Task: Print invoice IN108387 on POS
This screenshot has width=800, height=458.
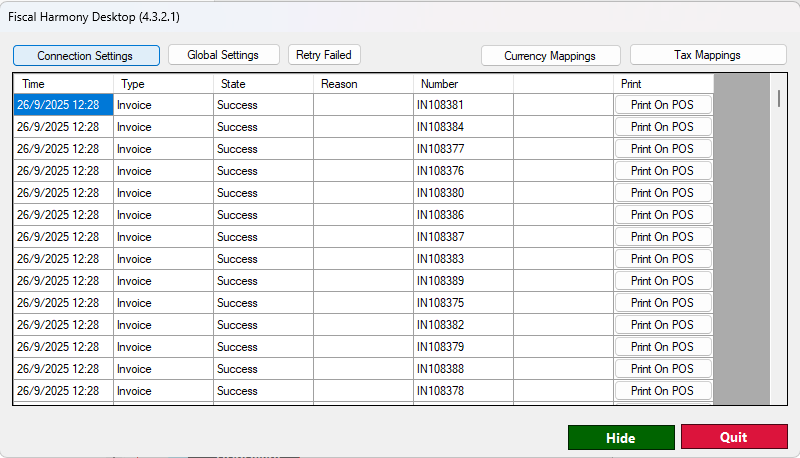Action: pyautogui.click(x=663, y=237)
